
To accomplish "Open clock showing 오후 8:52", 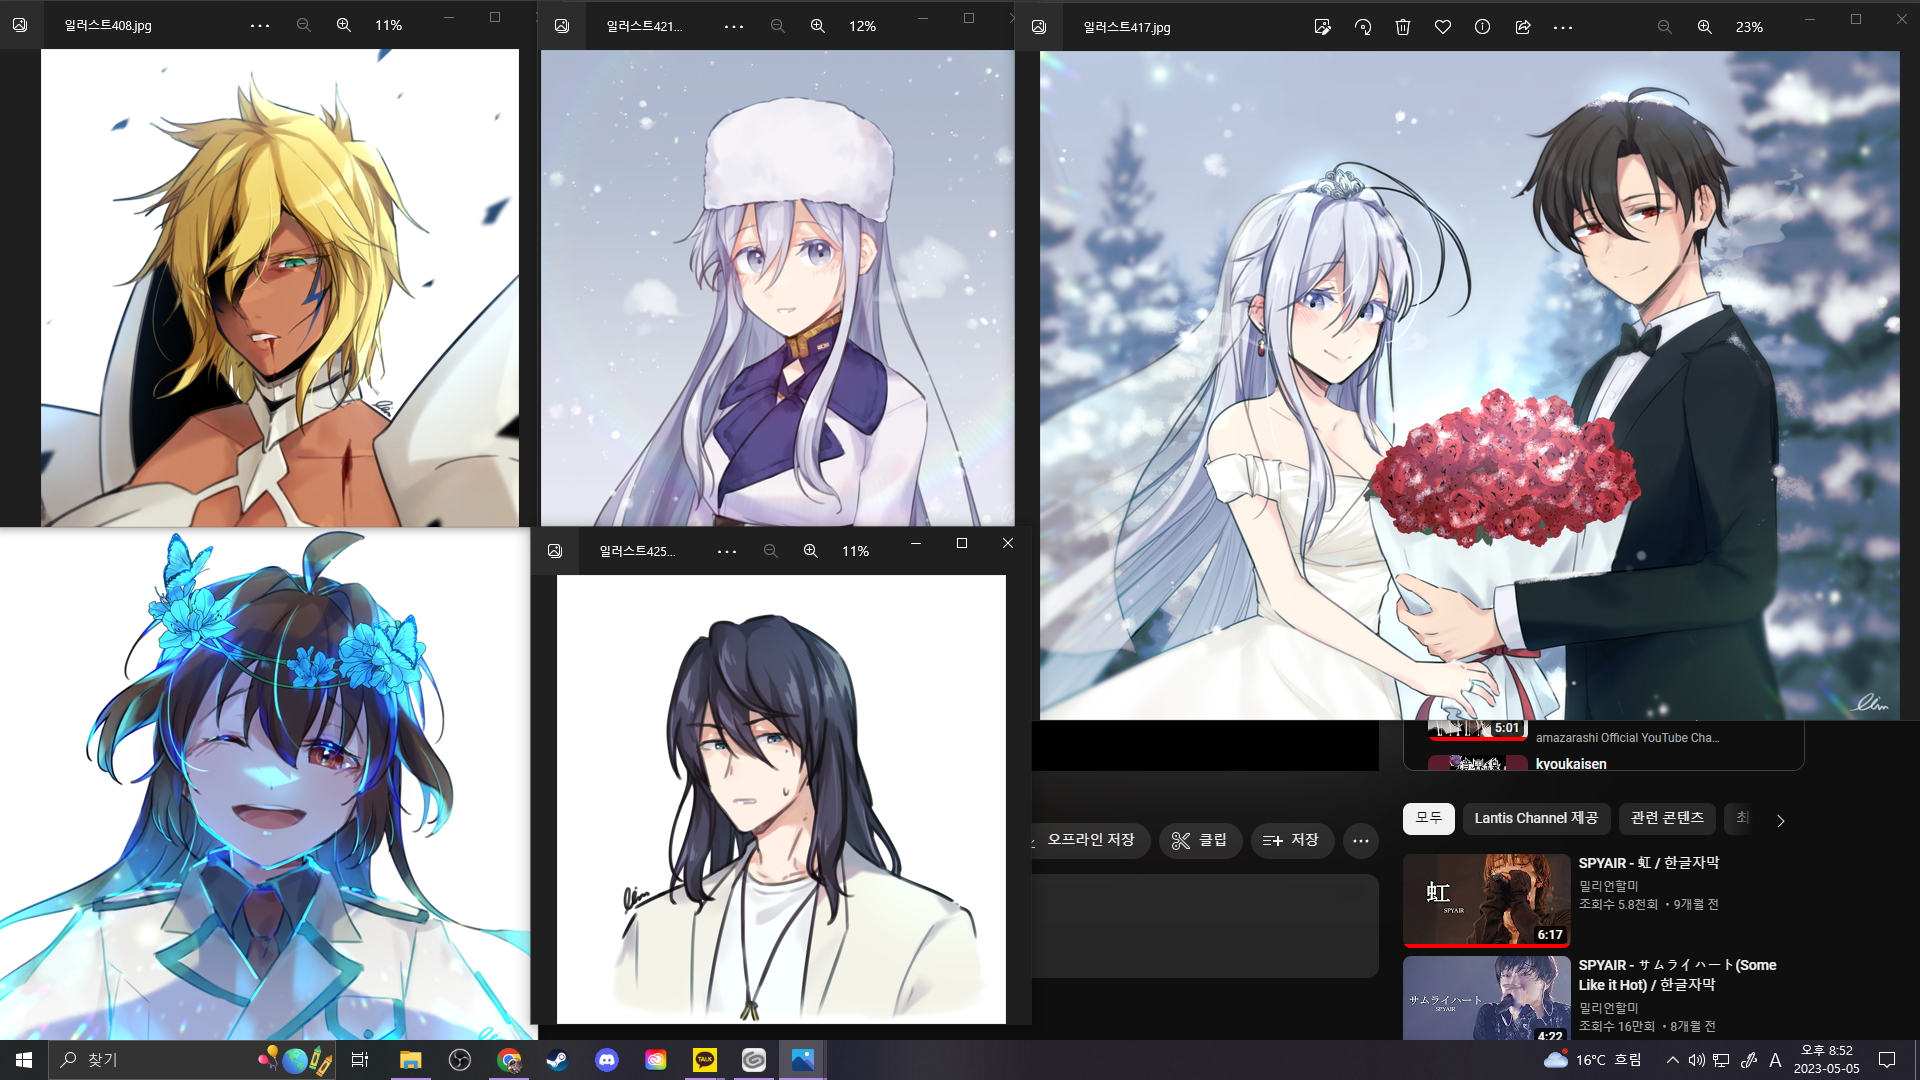I will pos(1826,1060).
